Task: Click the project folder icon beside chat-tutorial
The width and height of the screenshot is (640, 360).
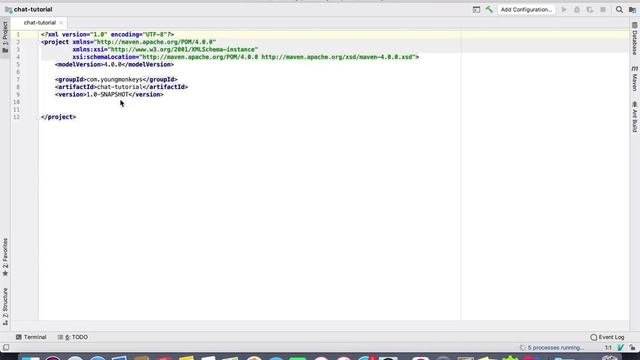Action: [8, 9]
